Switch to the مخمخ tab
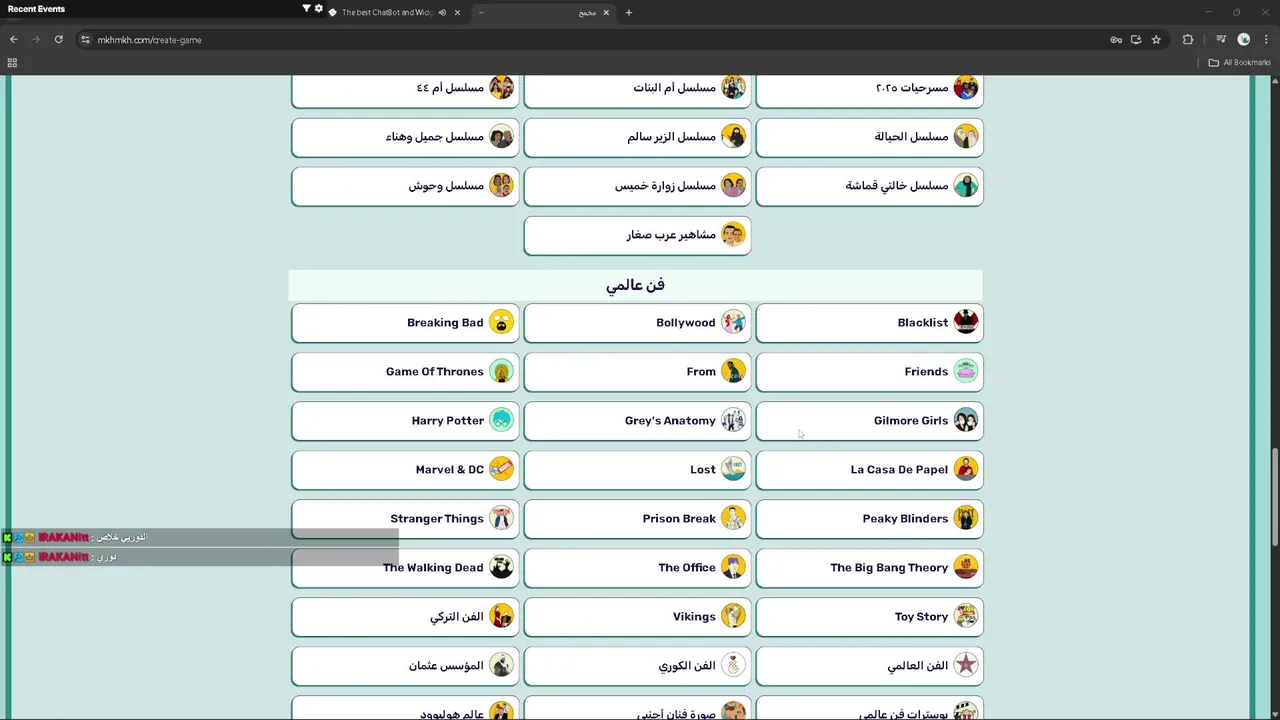Screen dimensions: 1280x720 (545, 13)
